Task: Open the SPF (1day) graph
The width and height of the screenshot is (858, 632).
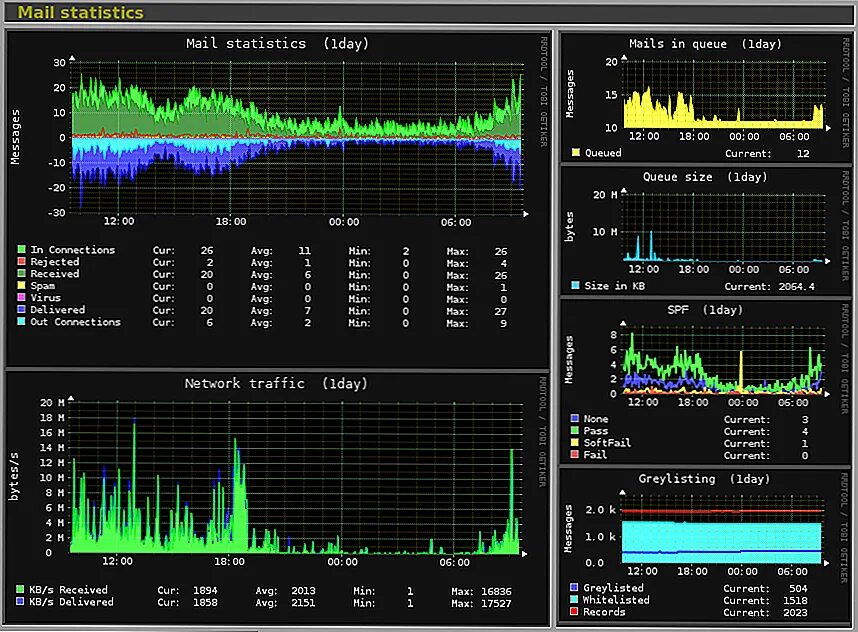Action: 706,381
